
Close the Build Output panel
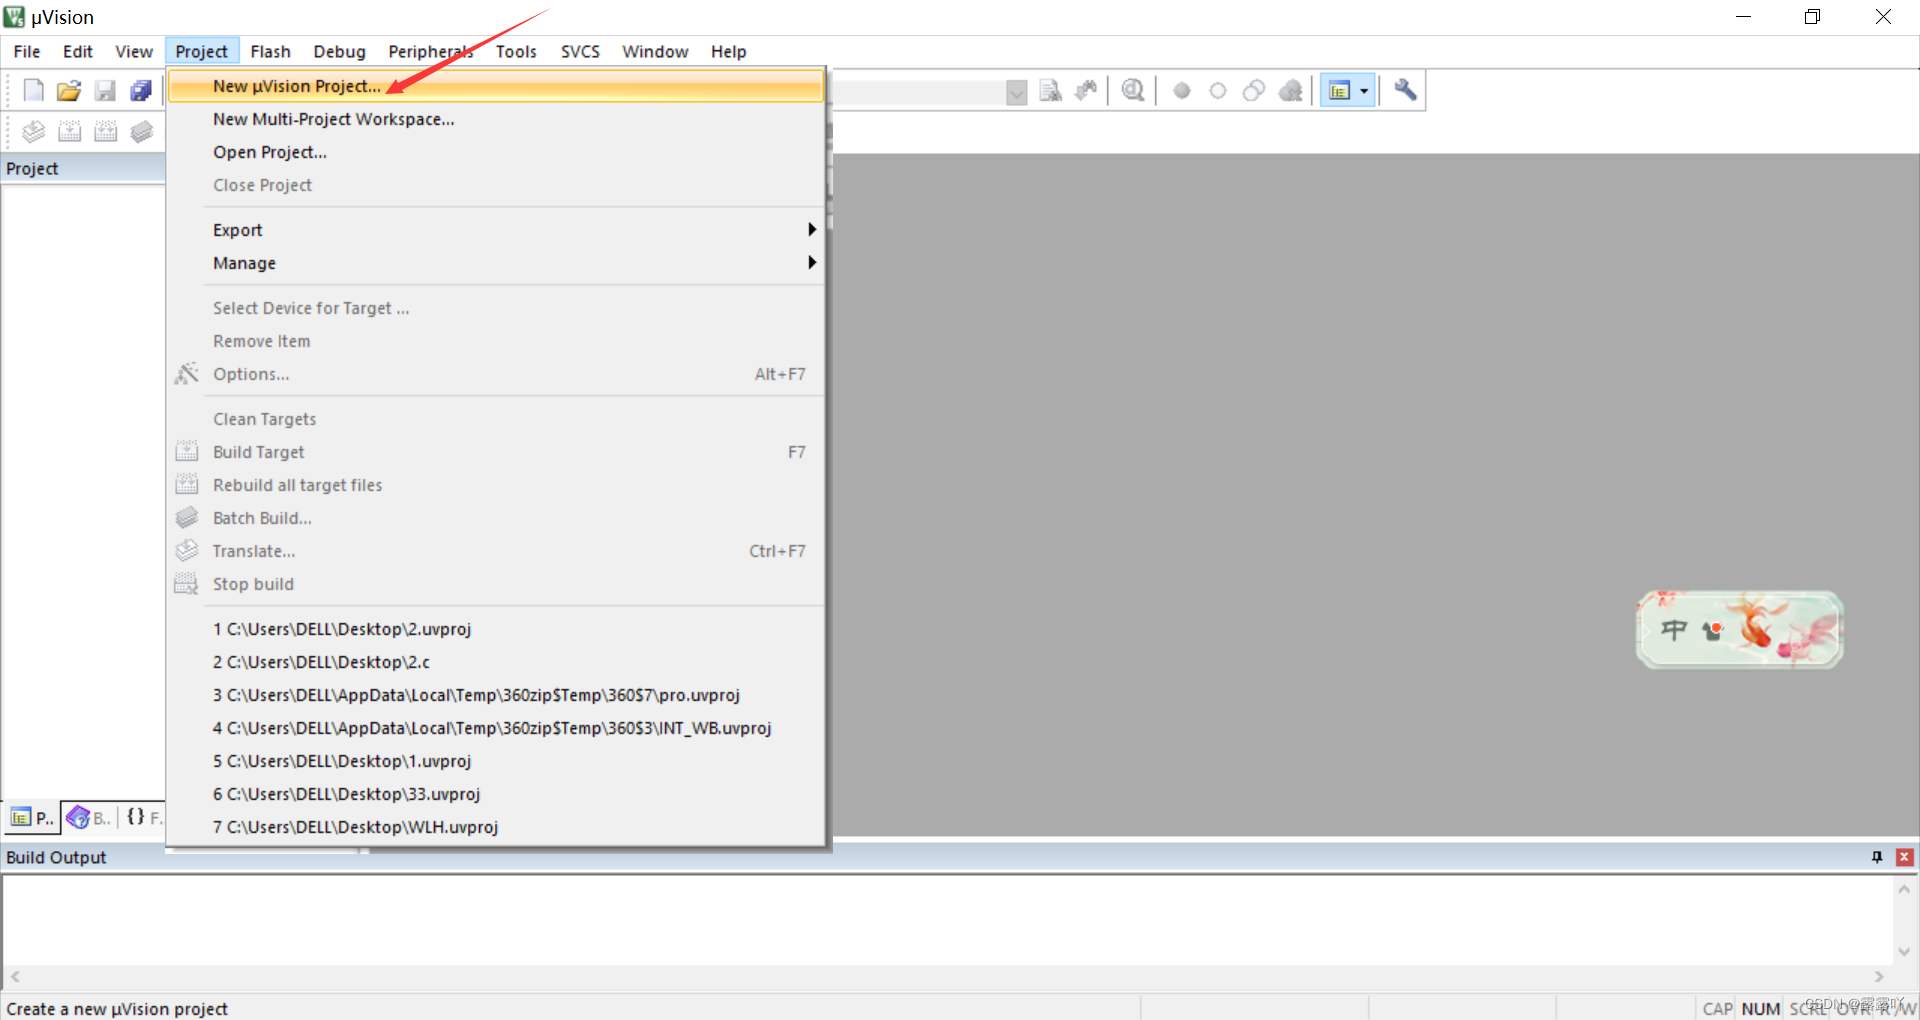click(x=1905, y=857)
